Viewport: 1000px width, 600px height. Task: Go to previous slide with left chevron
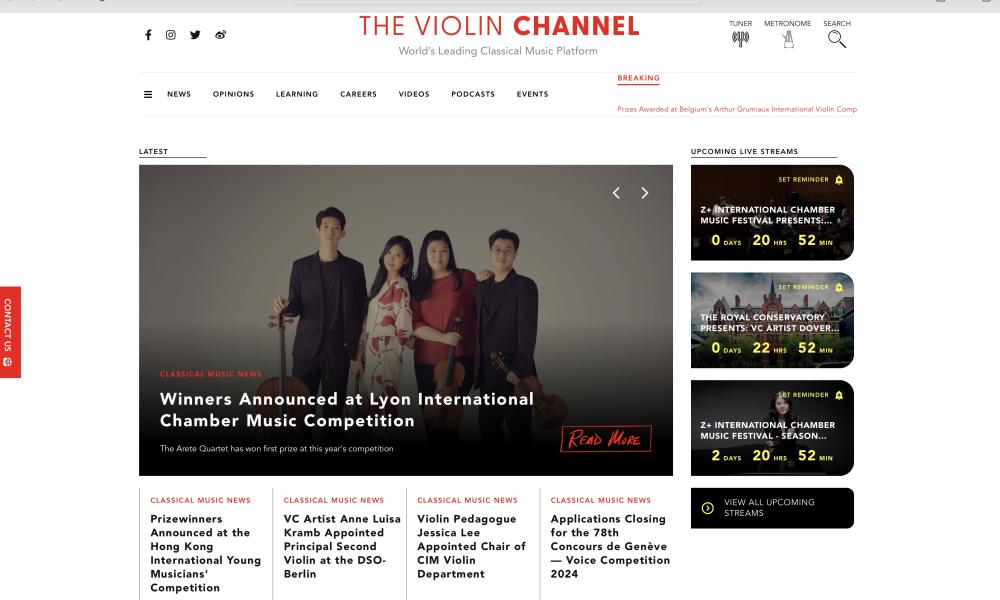point(616,193)
